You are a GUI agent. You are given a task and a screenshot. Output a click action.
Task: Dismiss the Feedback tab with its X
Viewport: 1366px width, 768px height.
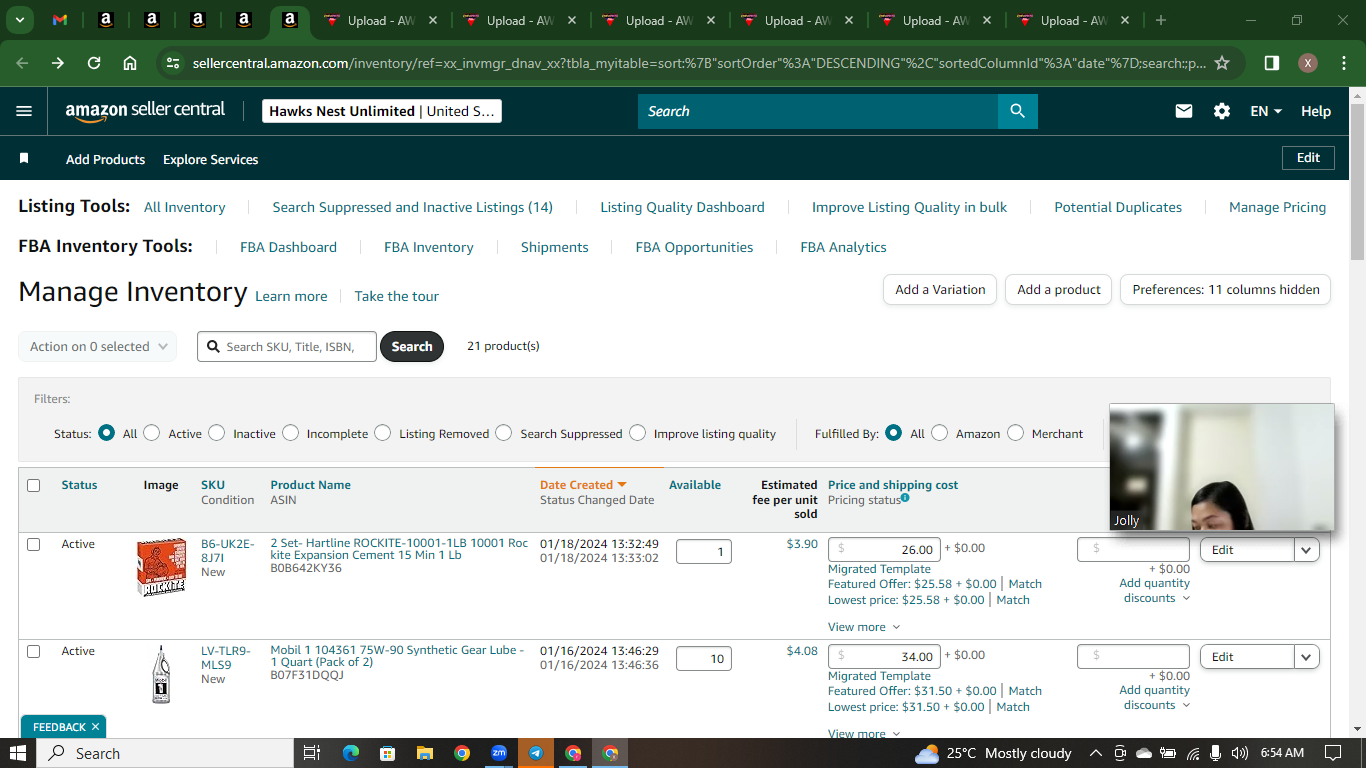click(95, 727)
